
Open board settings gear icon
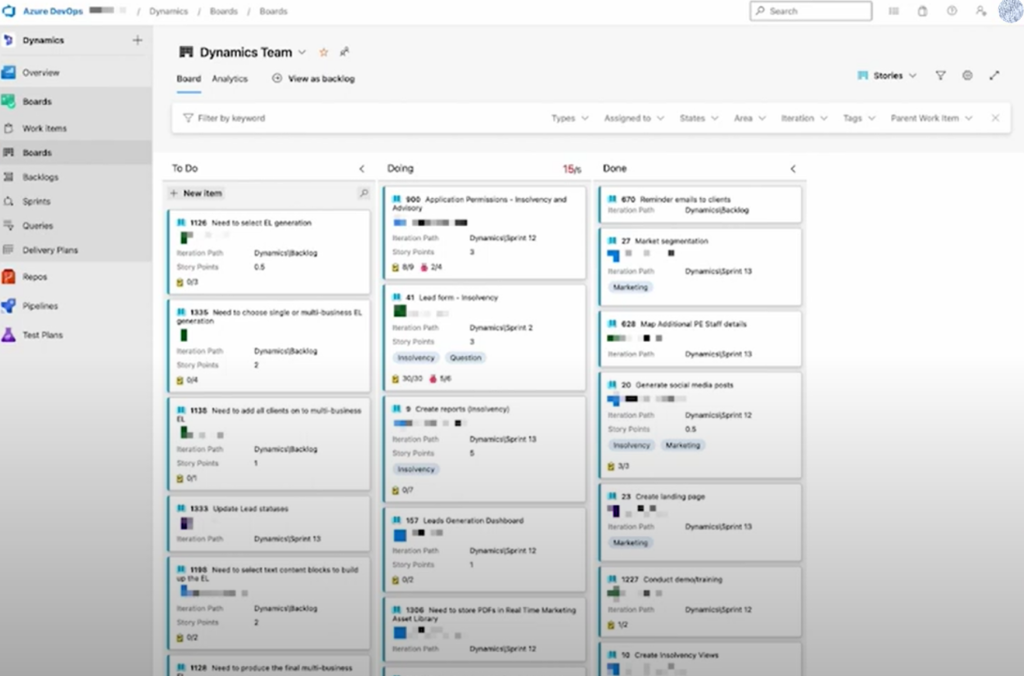point(967,75)
